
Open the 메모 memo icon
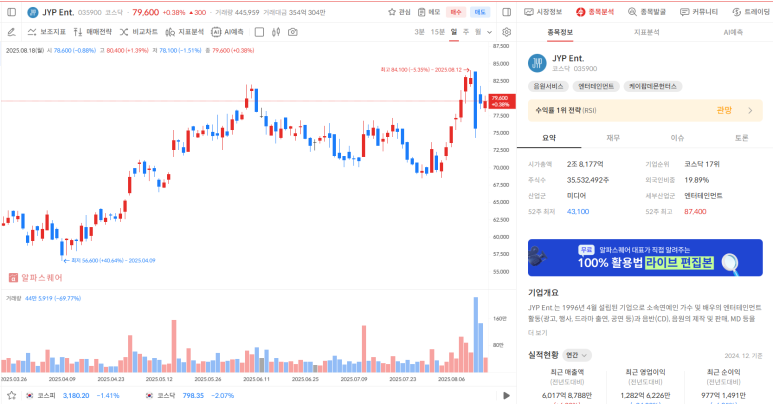click(422, 12)
